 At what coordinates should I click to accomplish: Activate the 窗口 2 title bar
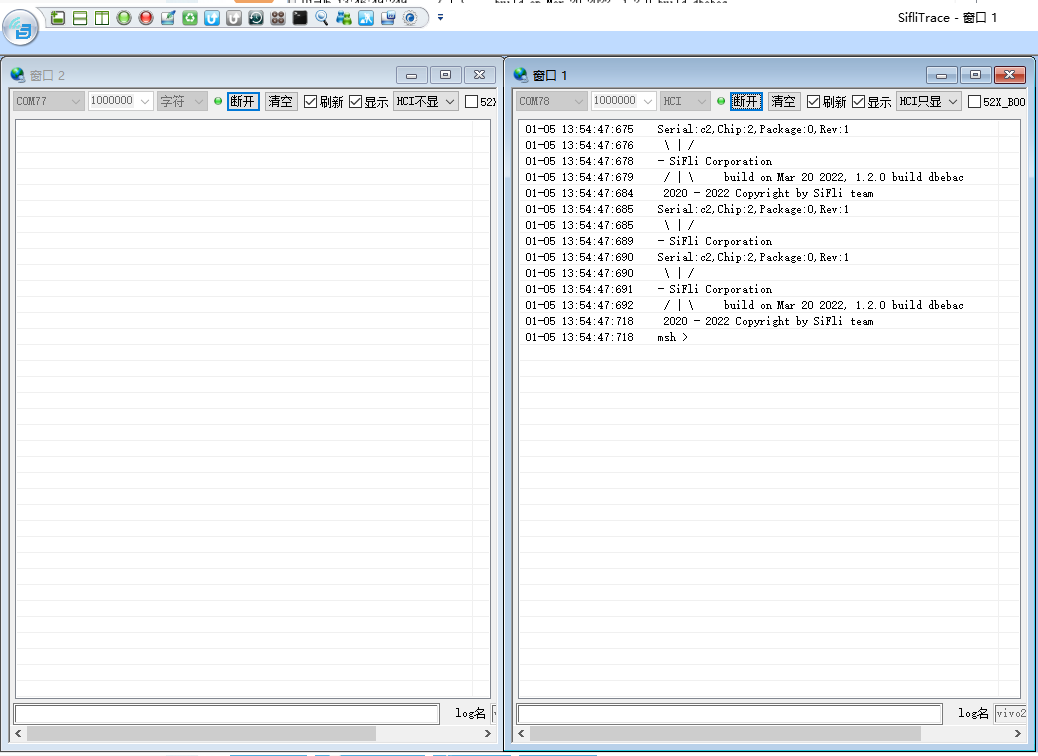[200, 75]
